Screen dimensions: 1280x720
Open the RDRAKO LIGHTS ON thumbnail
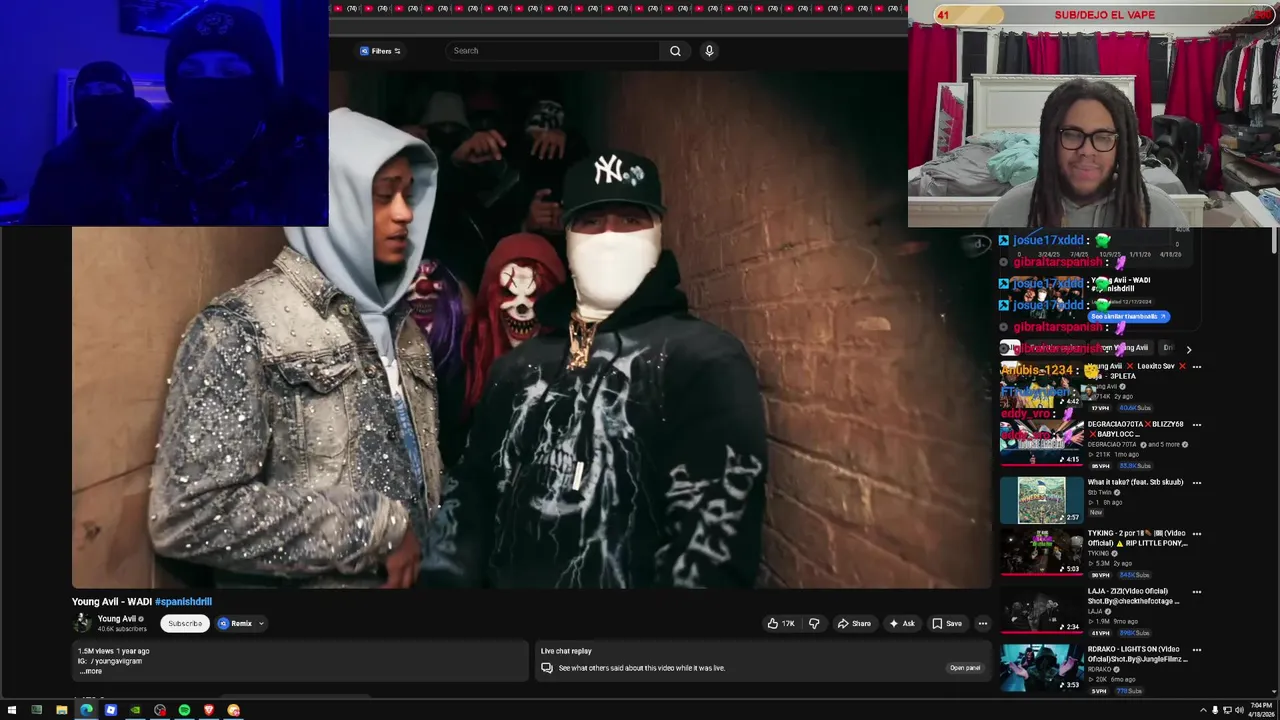[x=1041, y=667]
